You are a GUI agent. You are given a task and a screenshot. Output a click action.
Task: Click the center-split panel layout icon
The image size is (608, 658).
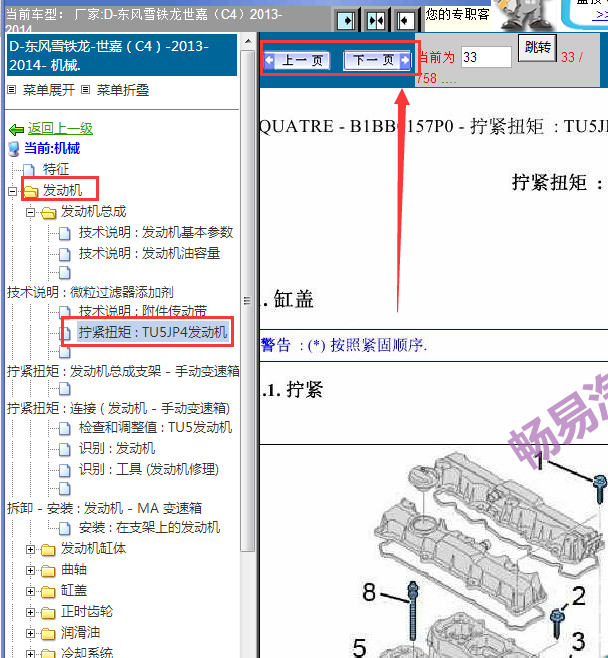(x=376, y=20)
